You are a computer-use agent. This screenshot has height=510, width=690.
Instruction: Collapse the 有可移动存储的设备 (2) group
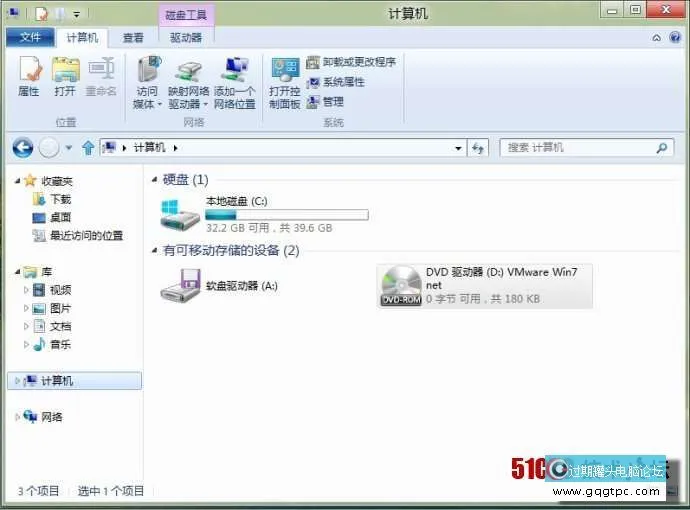click(154, 250)
